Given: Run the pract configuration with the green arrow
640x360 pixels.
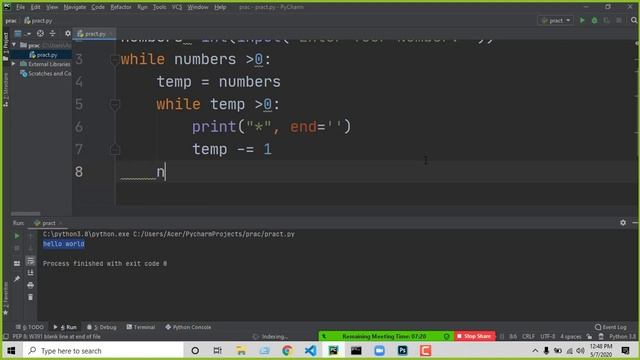Looking at the screenshot, I should (x=582, y=20).
